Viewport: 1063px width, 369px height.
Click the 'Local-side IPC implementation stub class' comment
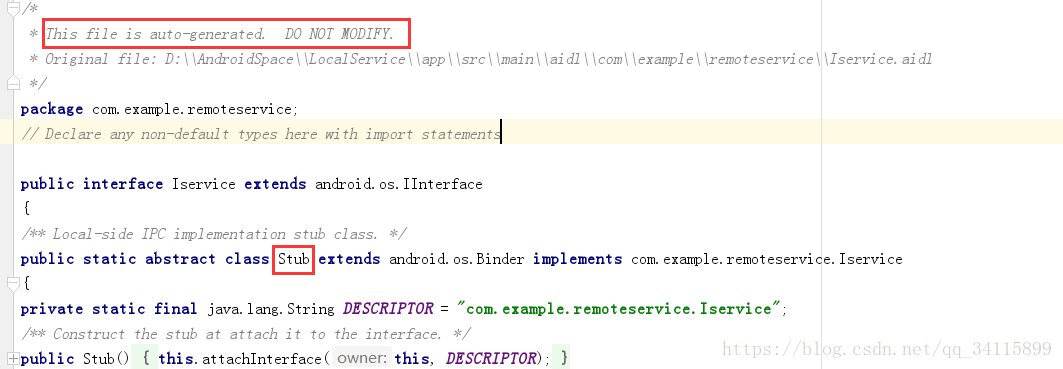pyautogui.click(x=214, y=234)
